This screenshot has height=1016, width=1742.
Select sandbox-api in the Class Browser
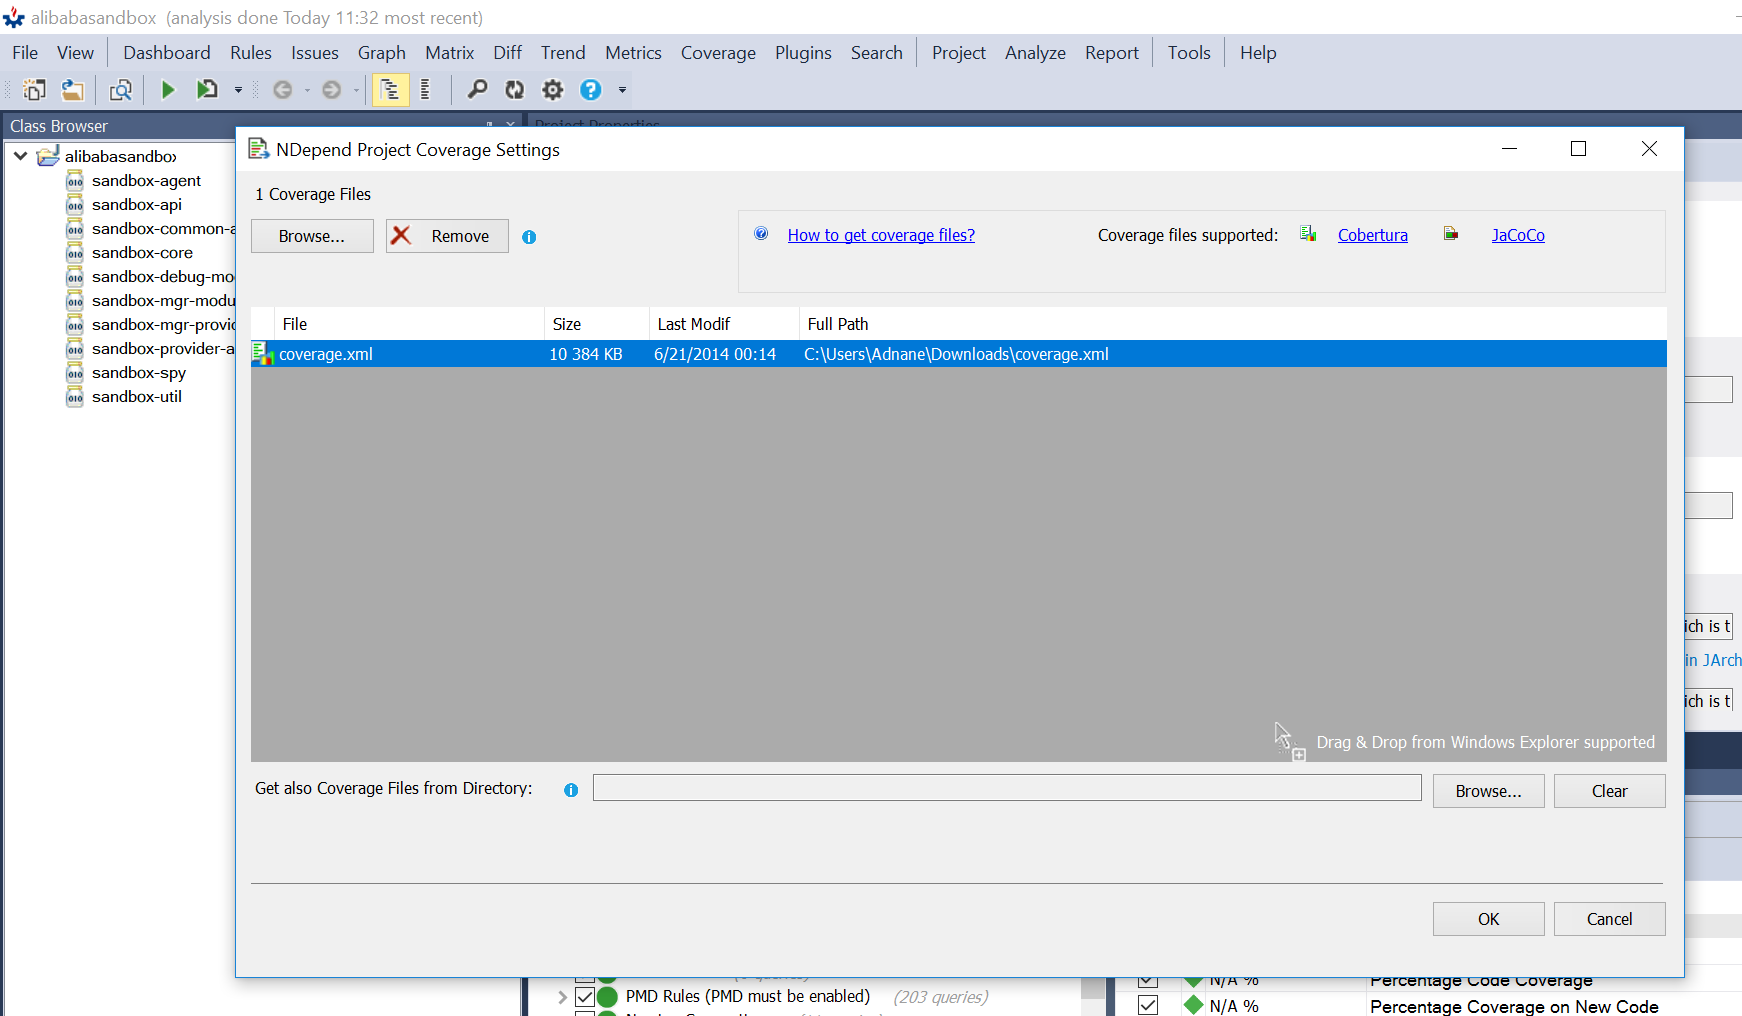(137, 205)
